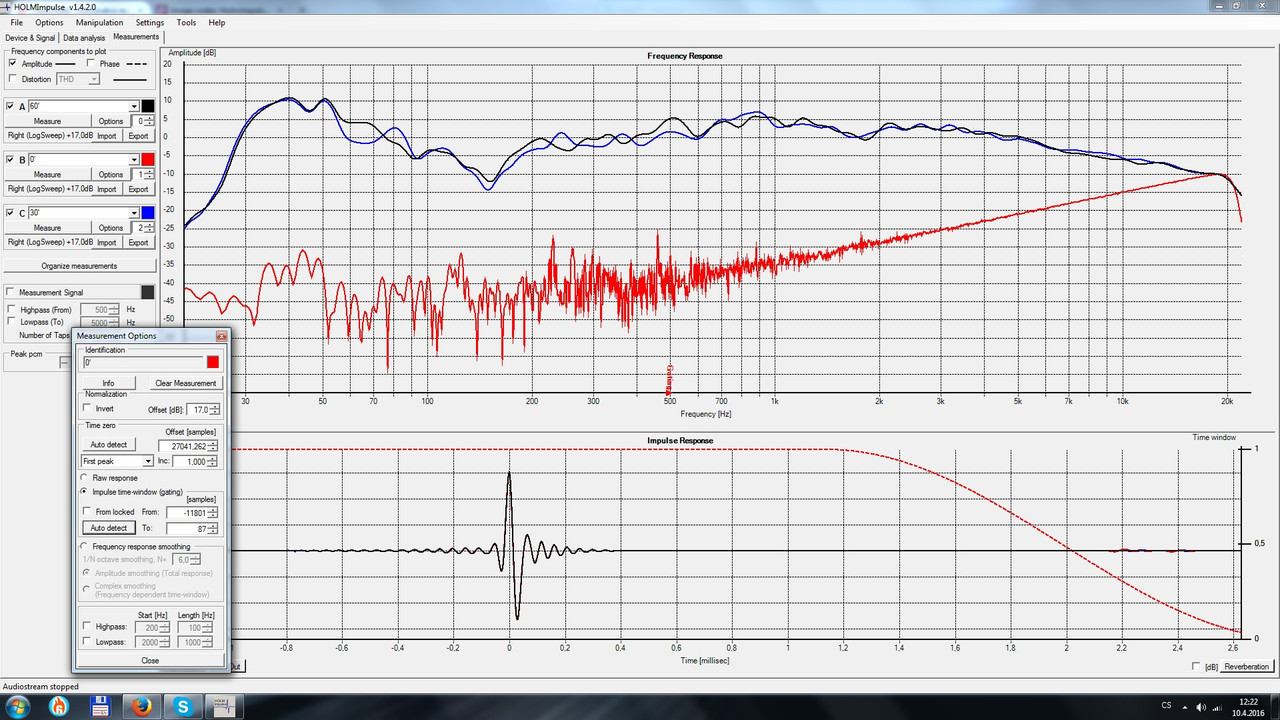Uncheck measurement B visibility checkbox
The width and height of the screenshot is (1280, 720).
(10, 159)
